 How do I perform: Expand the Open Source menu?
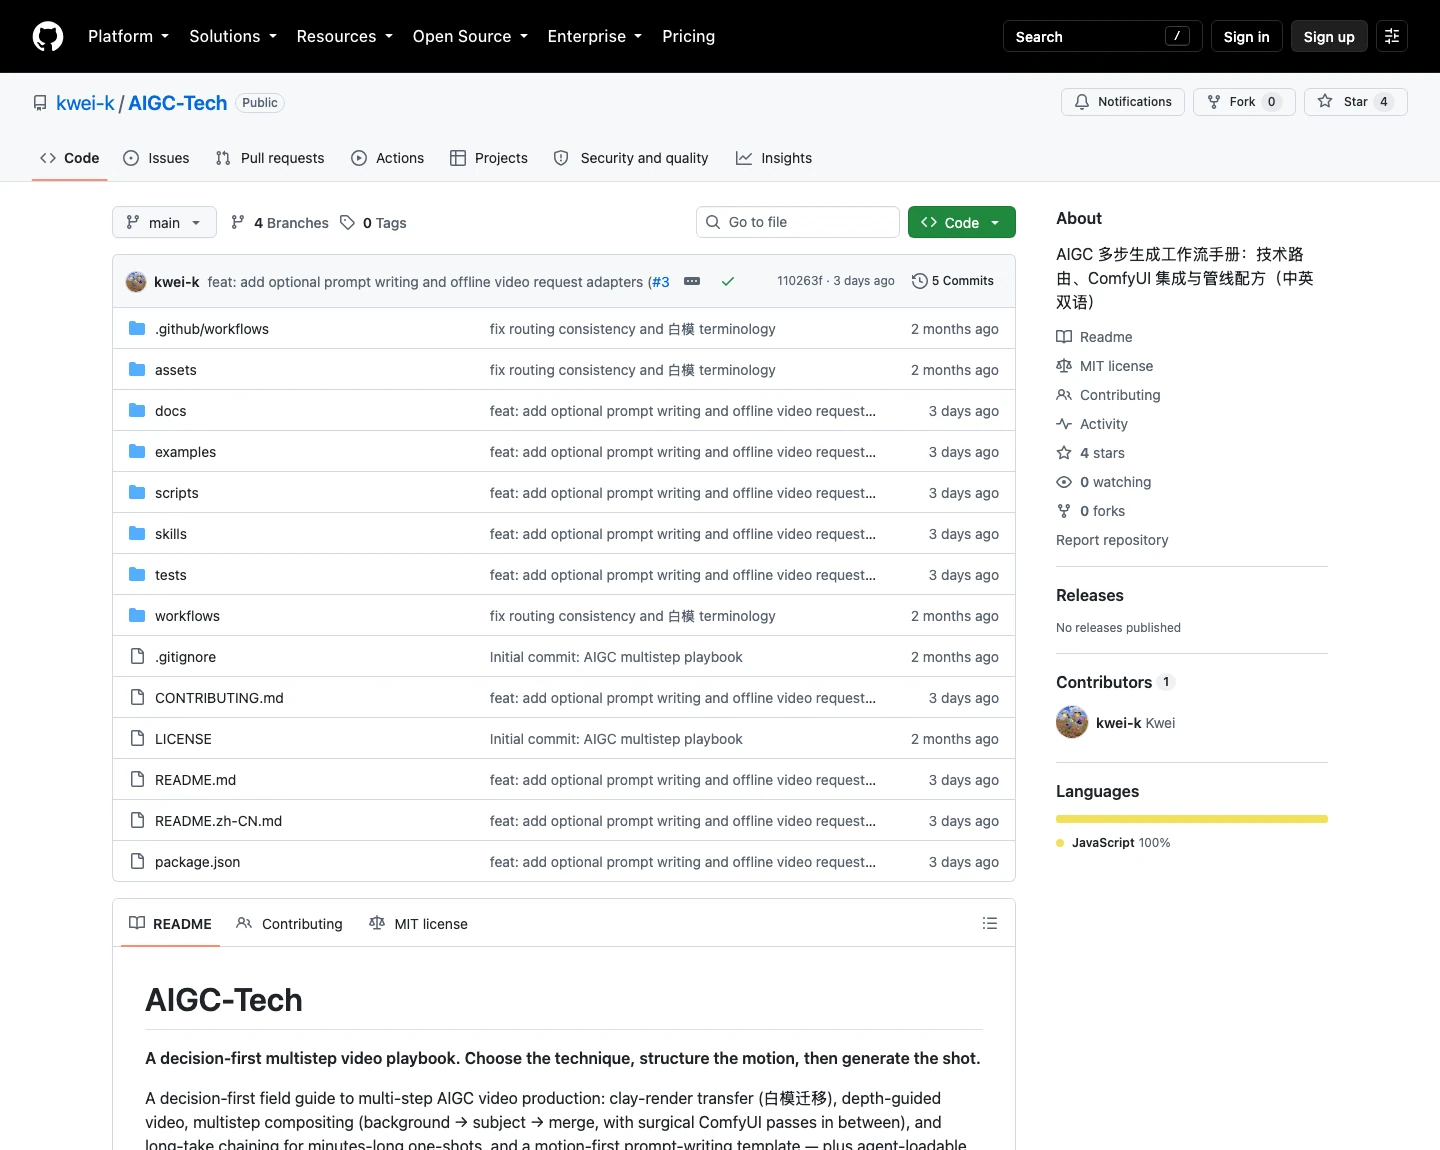[470, 36]
